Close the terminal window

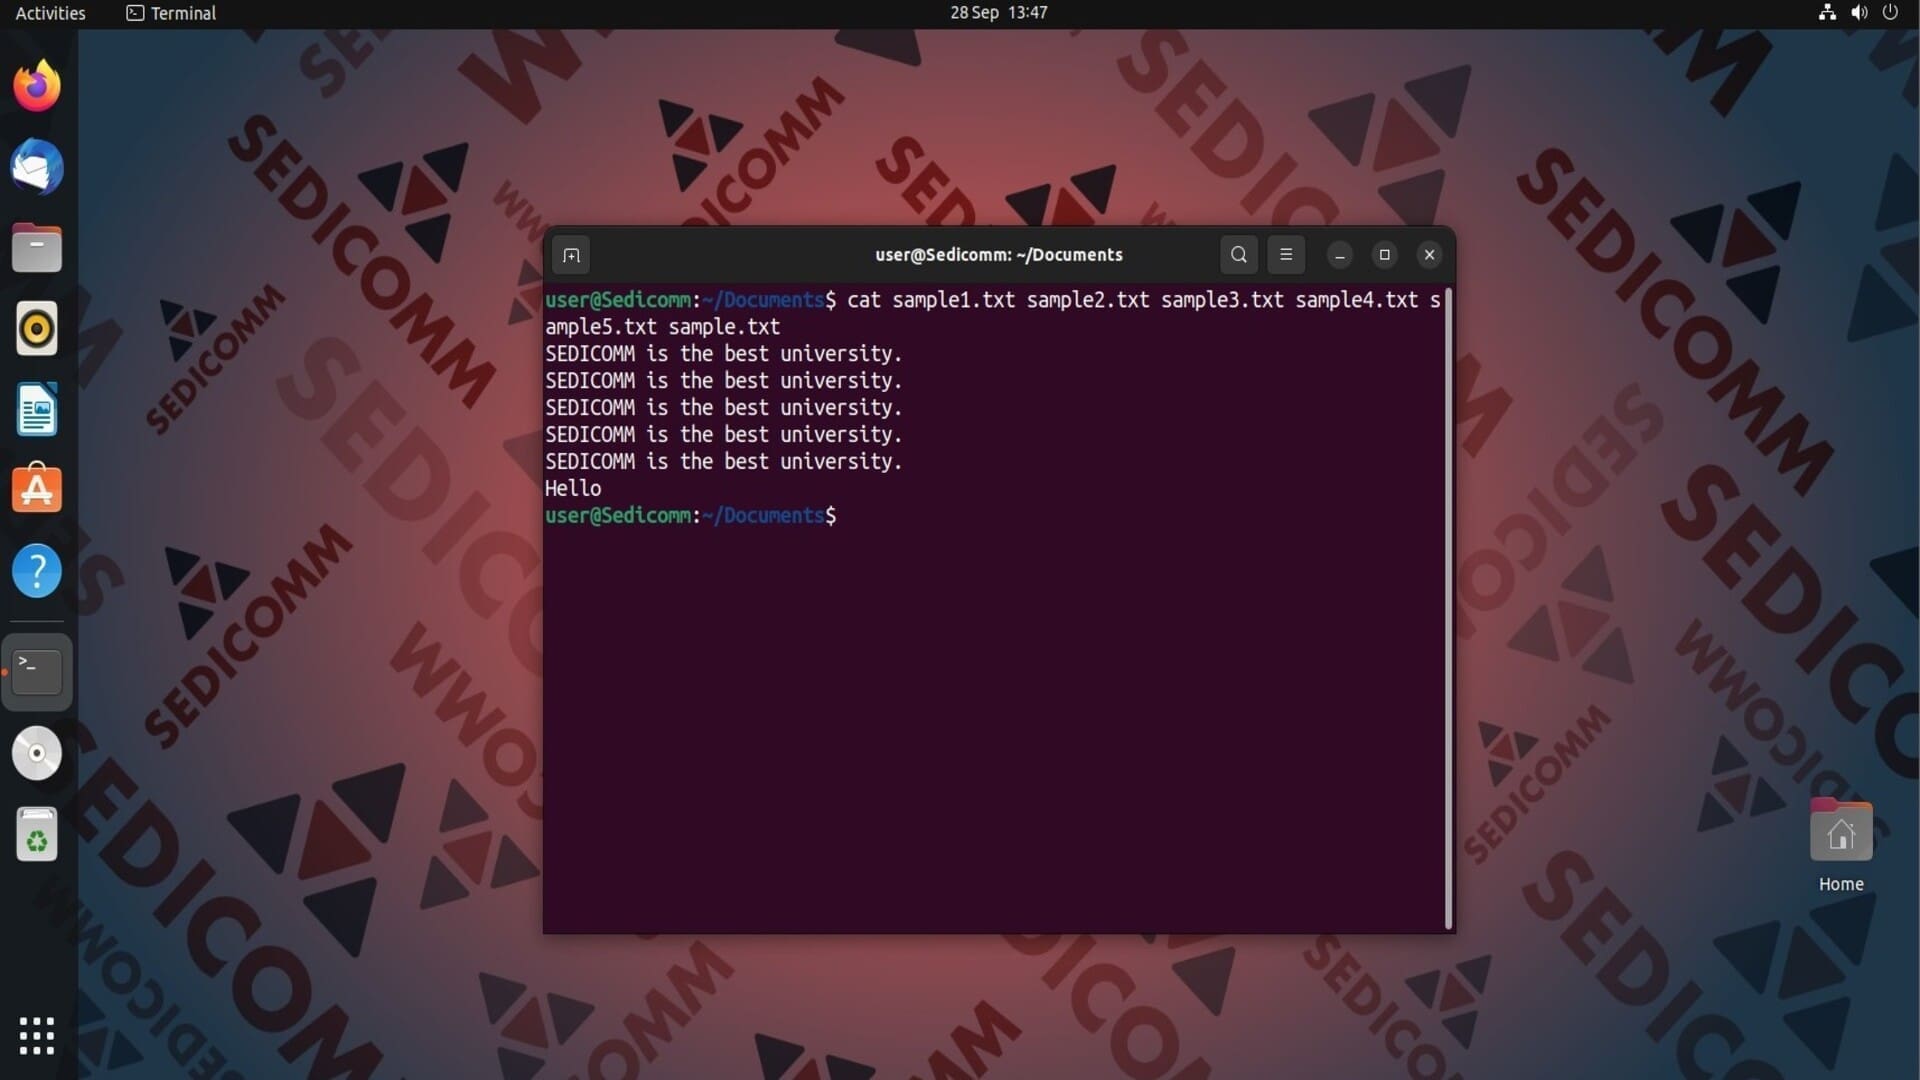(x=1430, y=255)
